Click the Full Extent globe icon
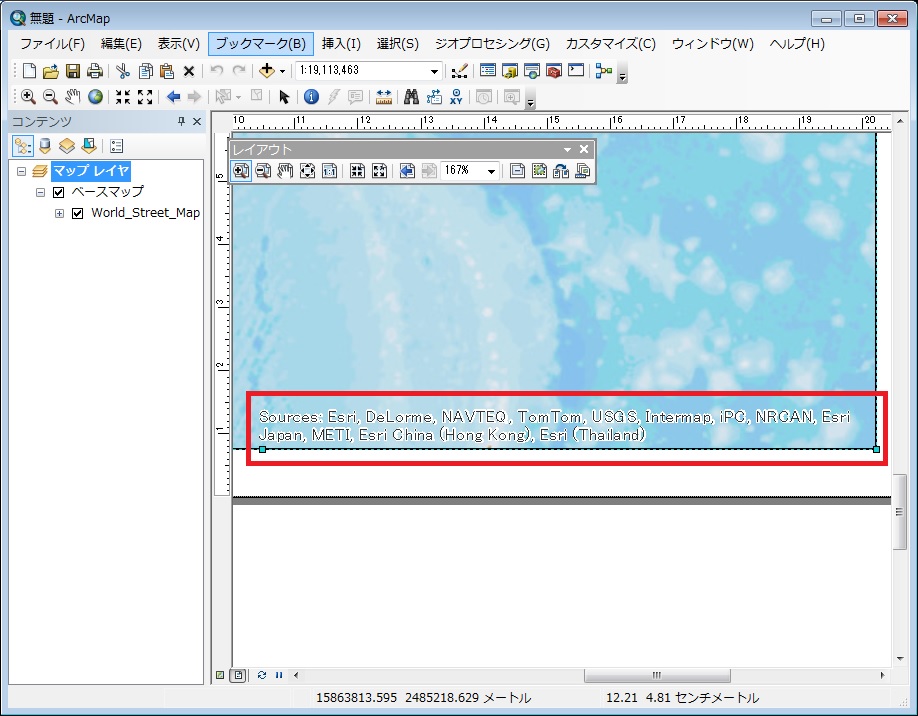 click(x=95, y=97)
